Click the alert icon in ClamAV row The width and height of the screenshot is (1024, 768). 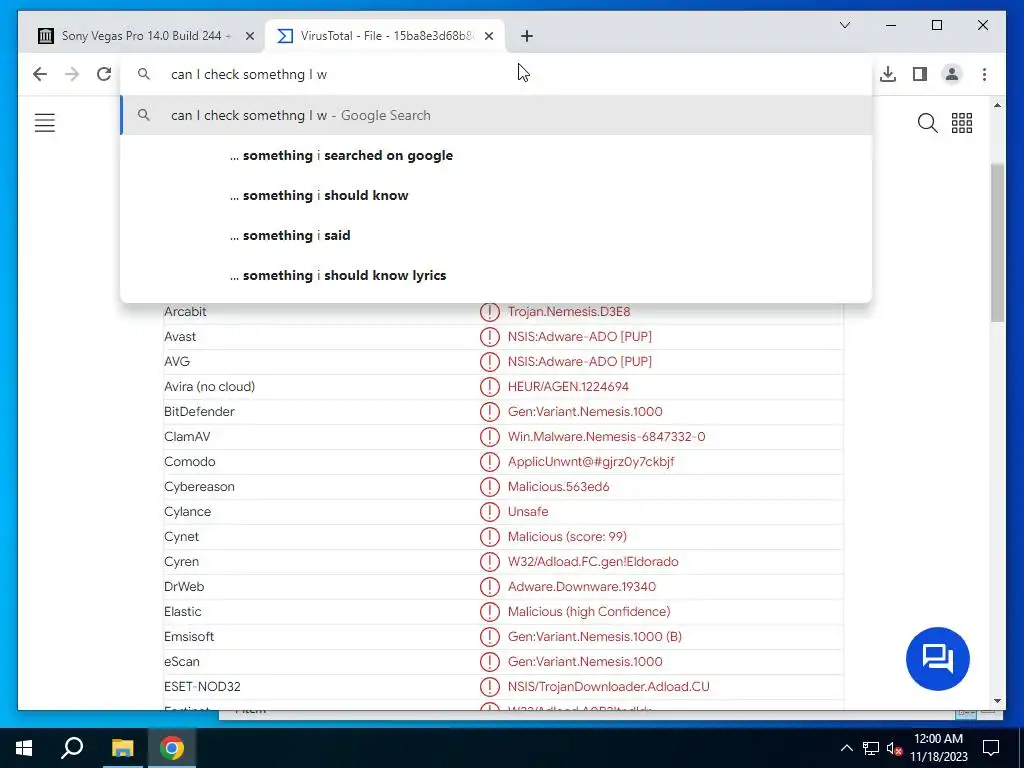[x=489, y=436]
